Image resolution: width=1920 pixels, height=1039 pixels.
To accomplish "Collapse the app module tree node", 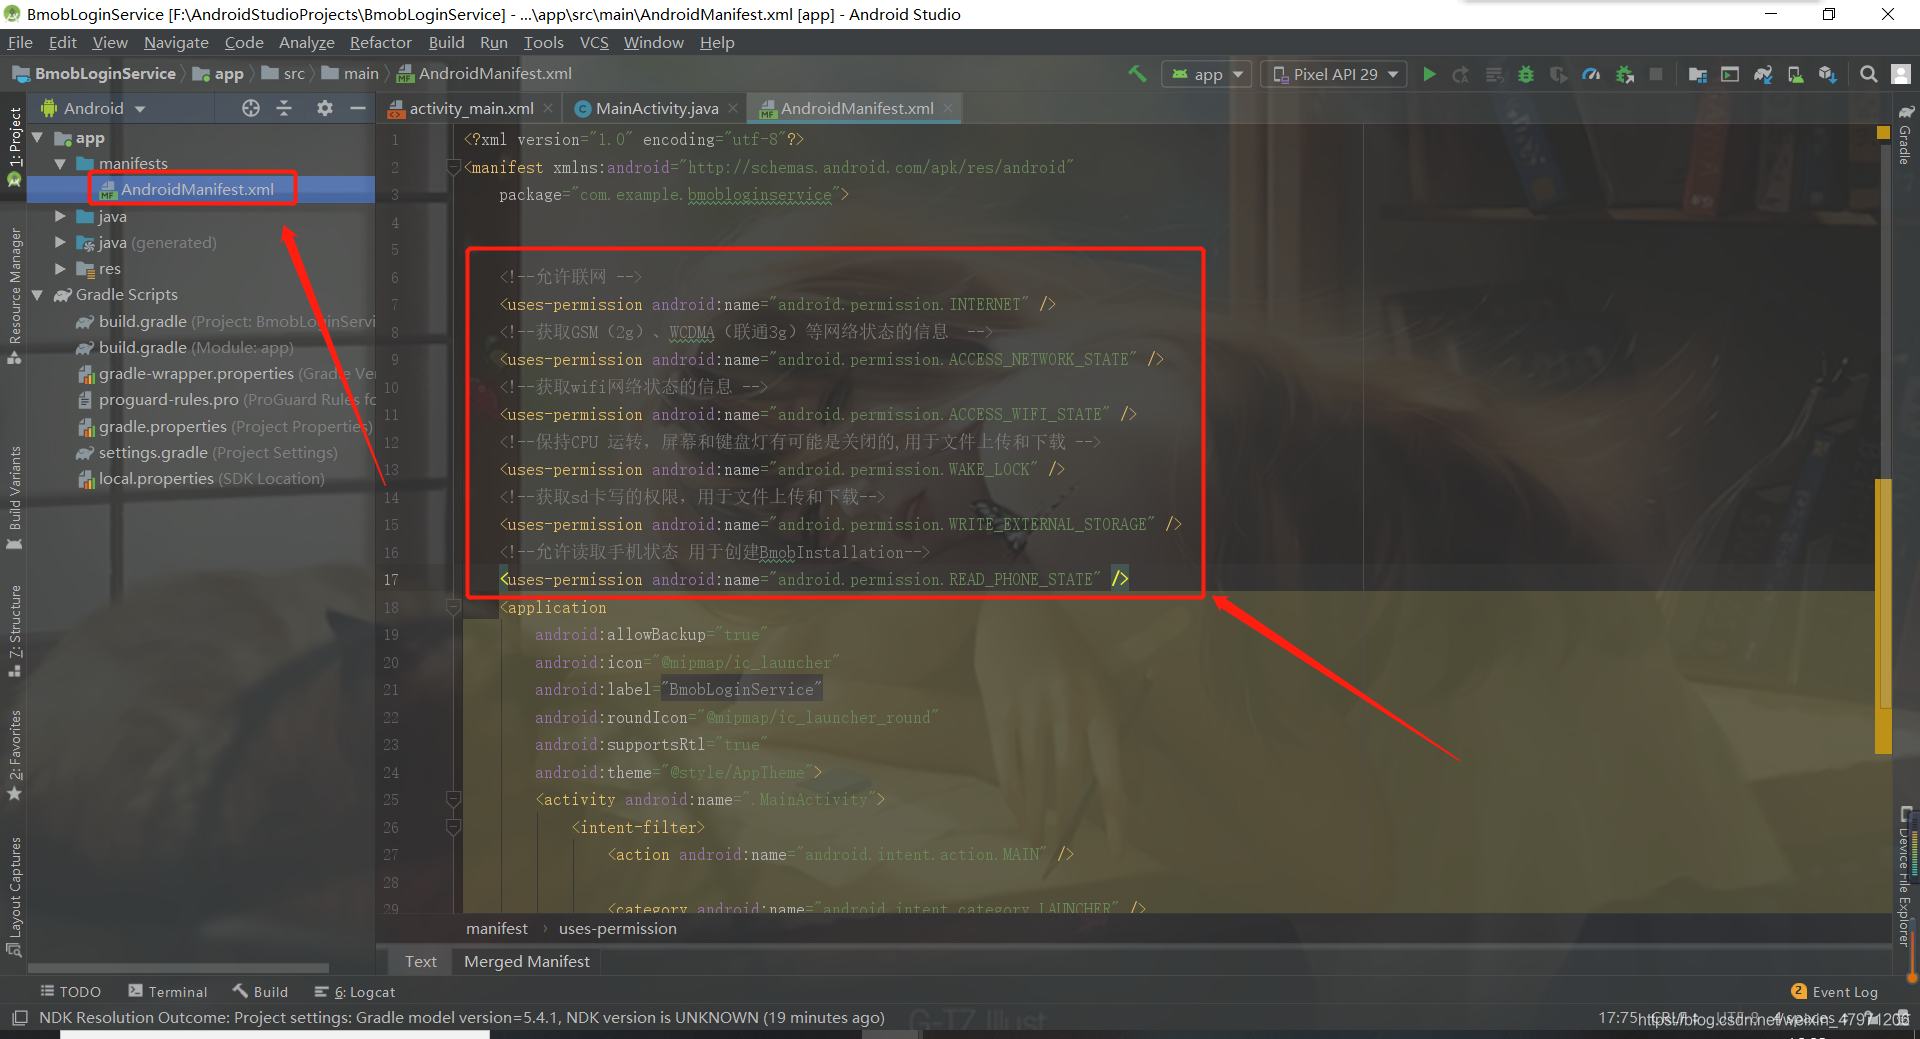I will pos(38,138).
